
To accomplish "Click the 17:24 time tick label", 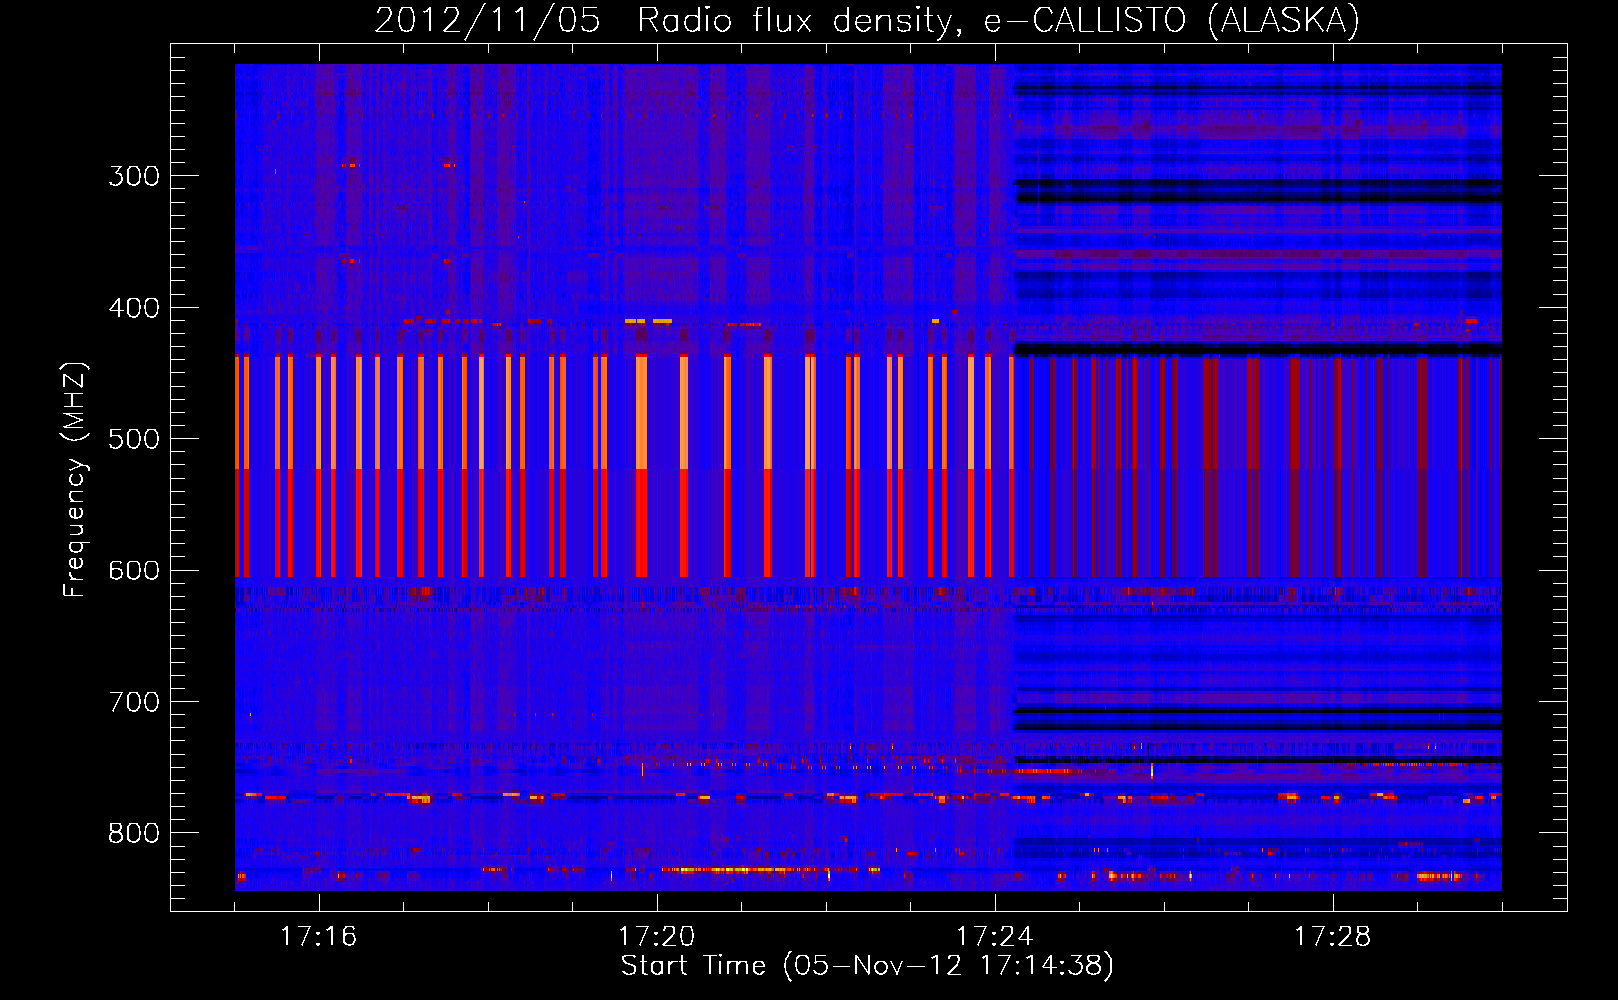I will pyautogui.click(x=994, y=937).
